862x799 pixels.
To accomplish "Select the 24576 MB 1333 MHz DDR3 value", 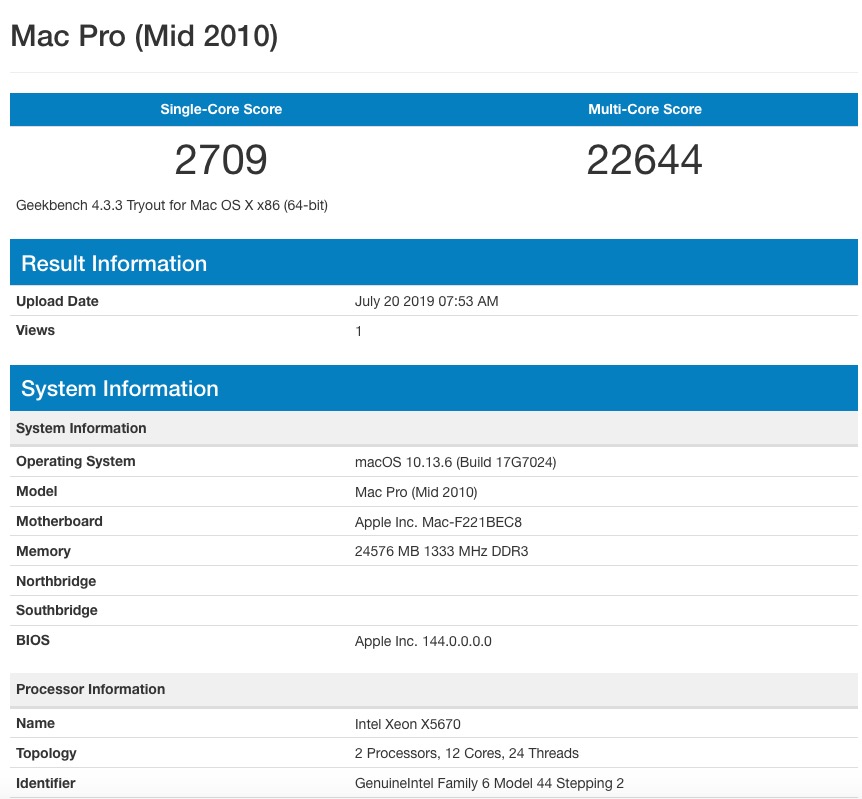I will point(441,551).
